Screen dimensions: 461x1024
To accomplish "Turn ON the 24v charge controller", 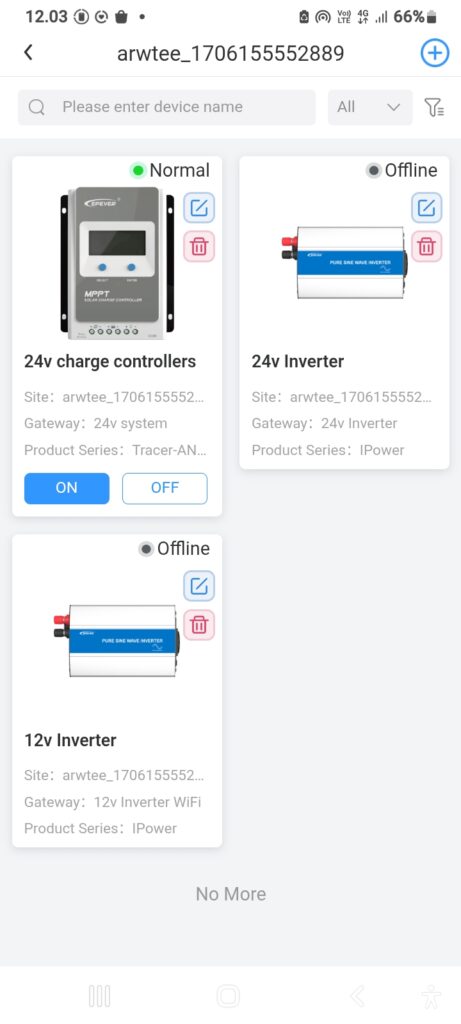I will pyautogui.click(x=67, y=488).
